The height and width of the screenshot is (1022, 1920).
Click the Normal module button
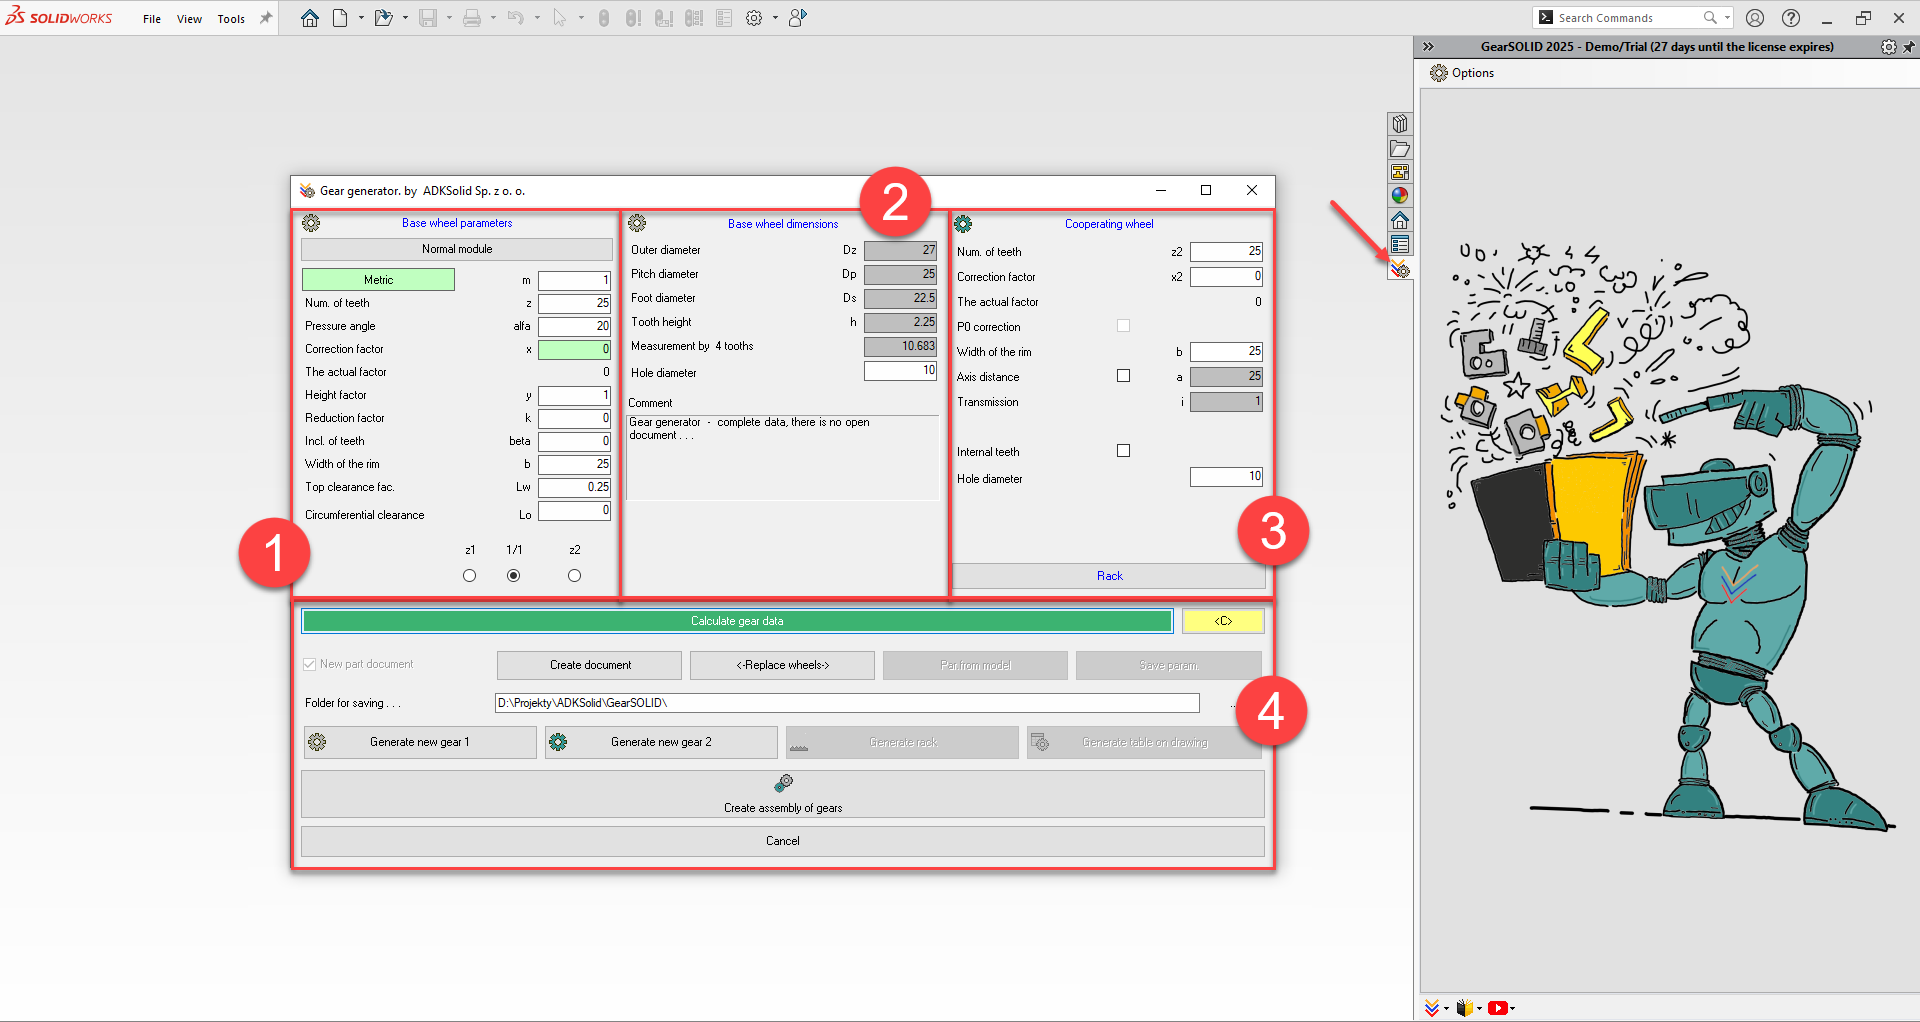click(457, 249)
